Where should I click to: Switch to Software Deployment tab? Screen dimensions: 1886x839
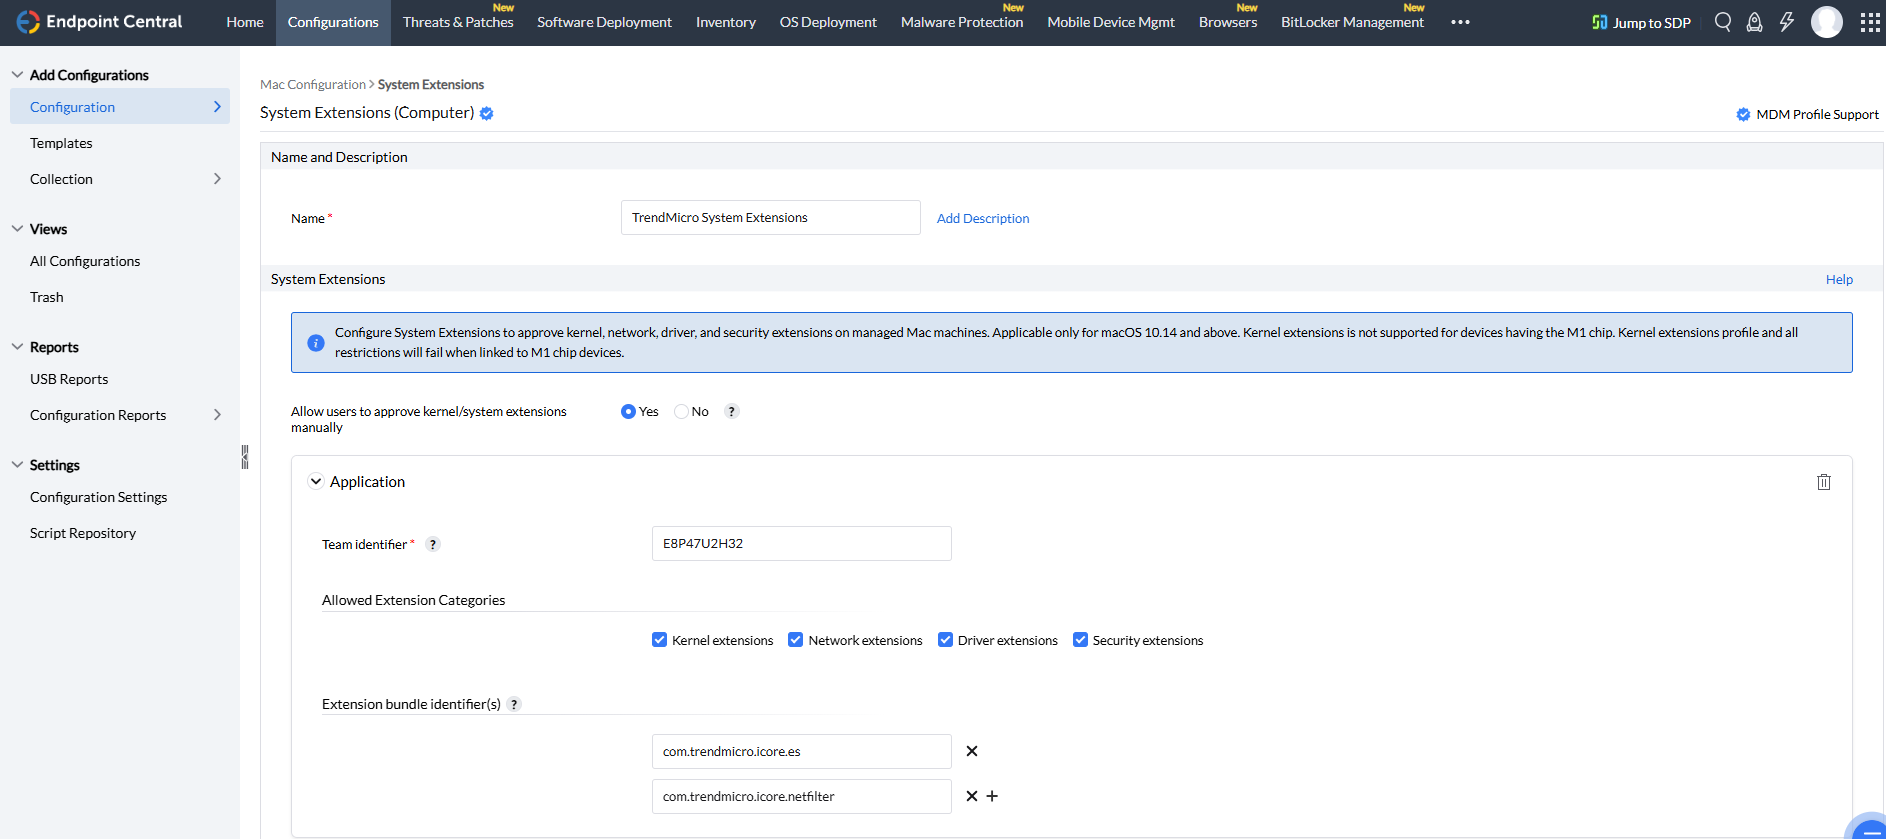point(604,22)
